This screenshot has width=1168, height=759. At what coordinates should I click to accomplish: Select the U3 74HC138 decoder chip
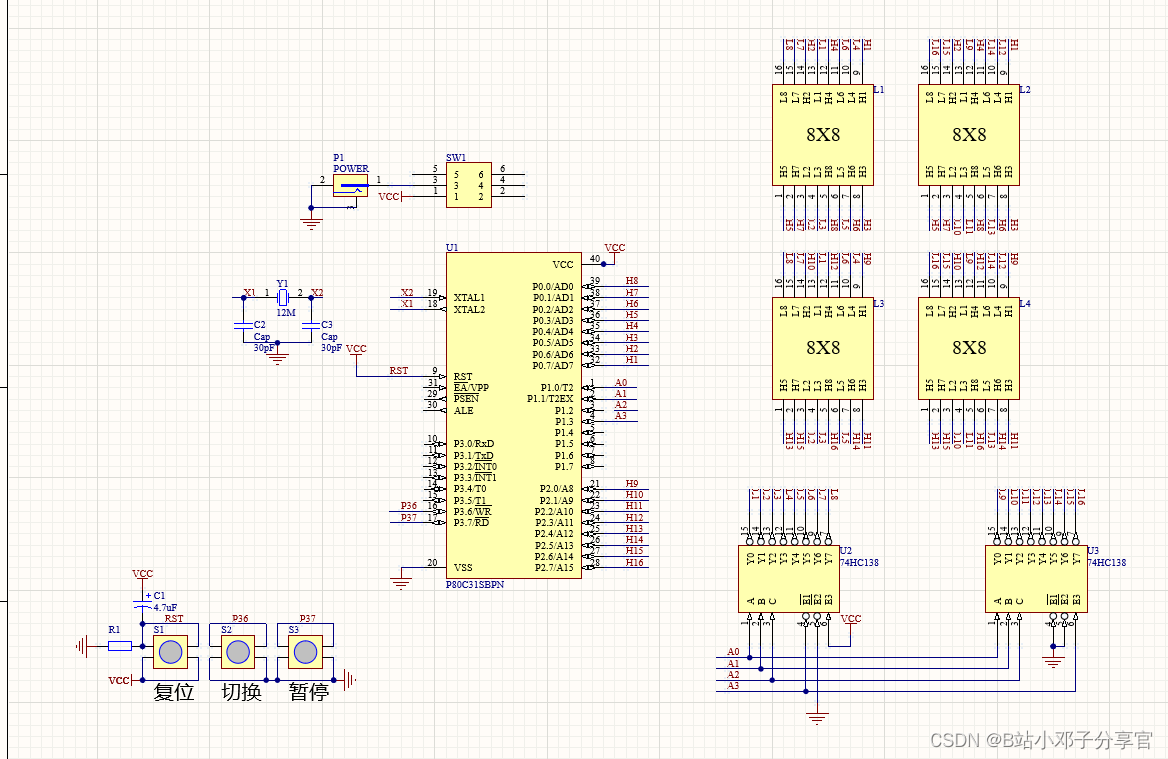(1036, 579)
